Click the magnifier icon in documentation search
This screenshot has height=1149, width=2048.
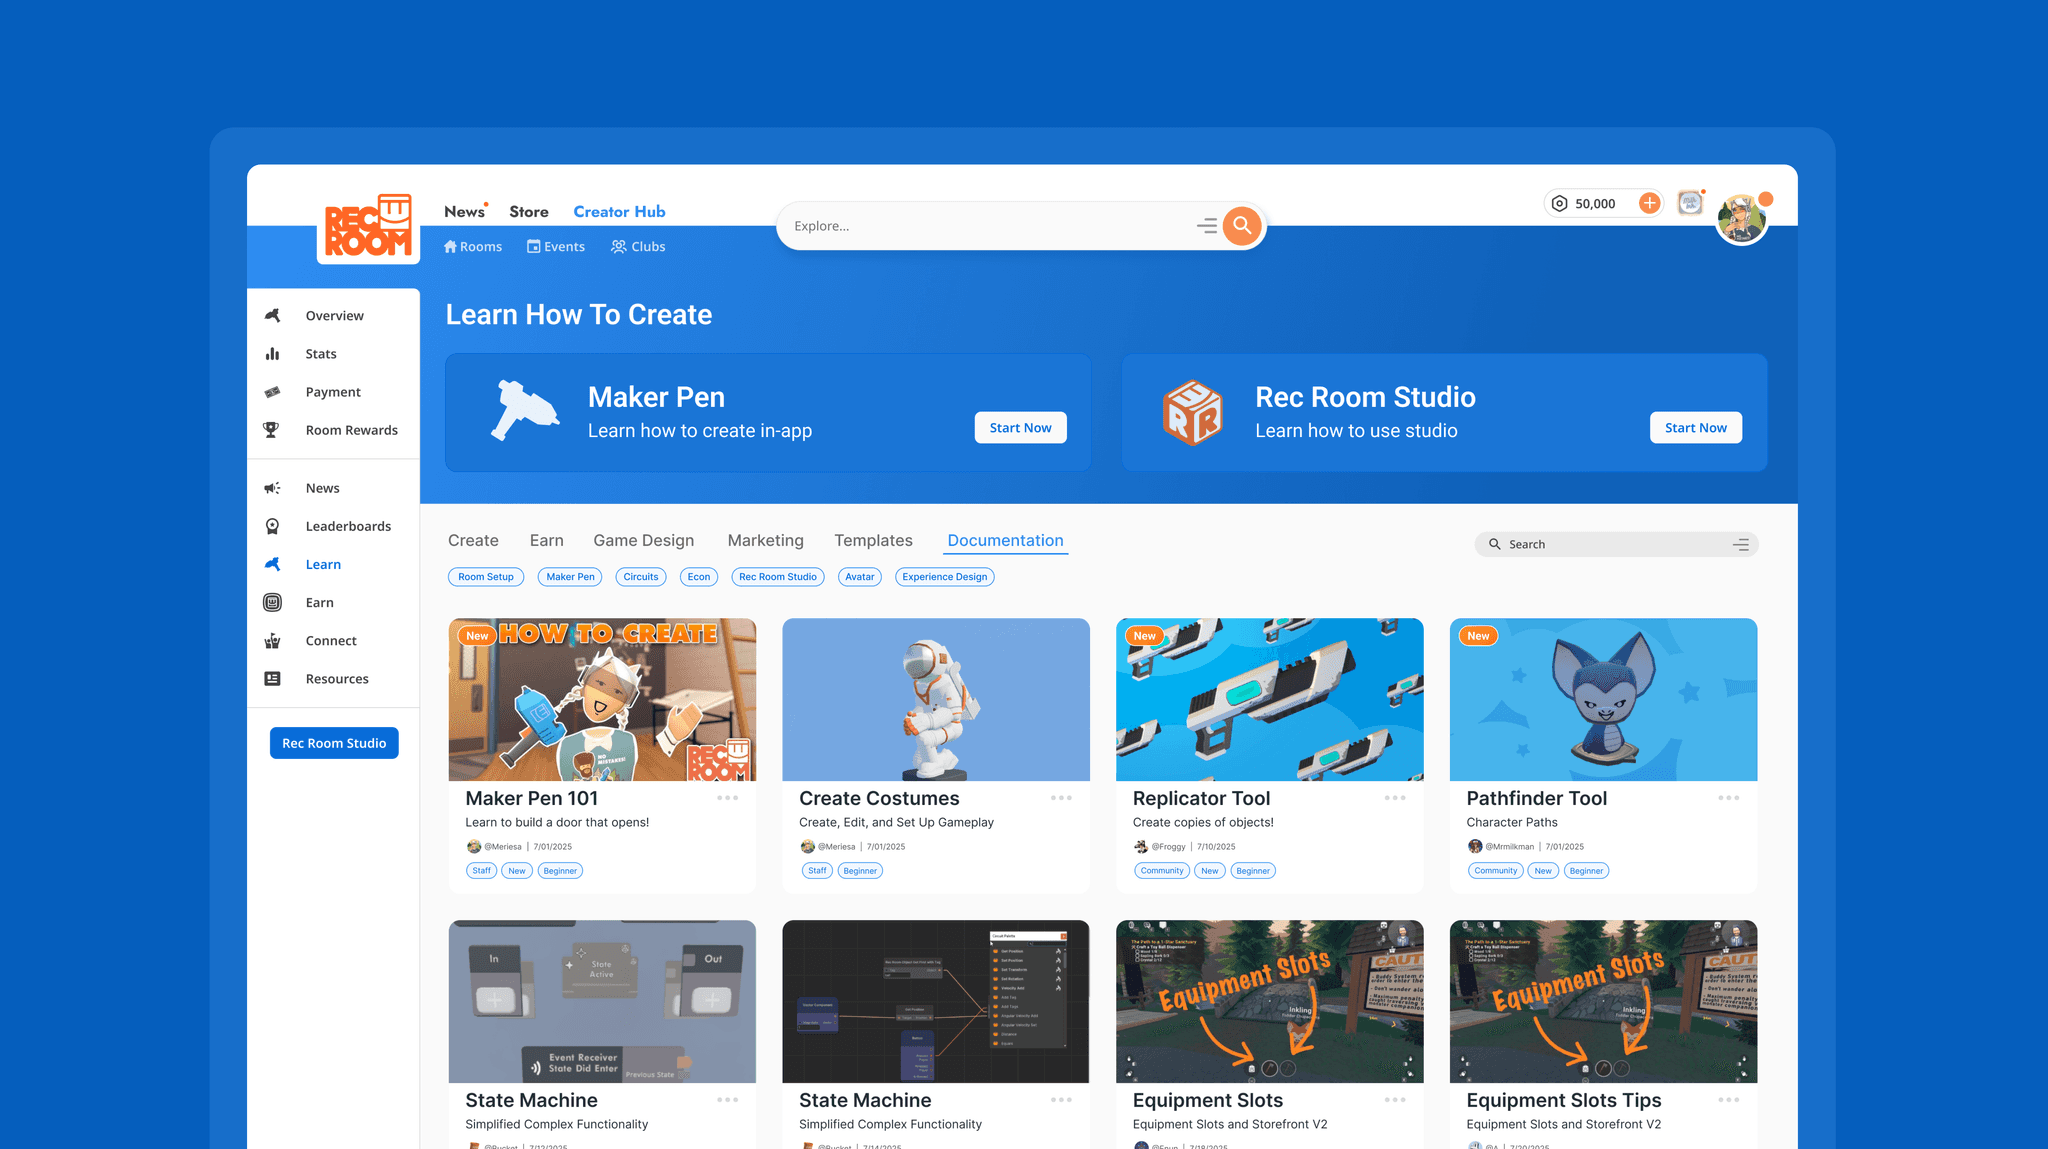[x=1495, y=544]
